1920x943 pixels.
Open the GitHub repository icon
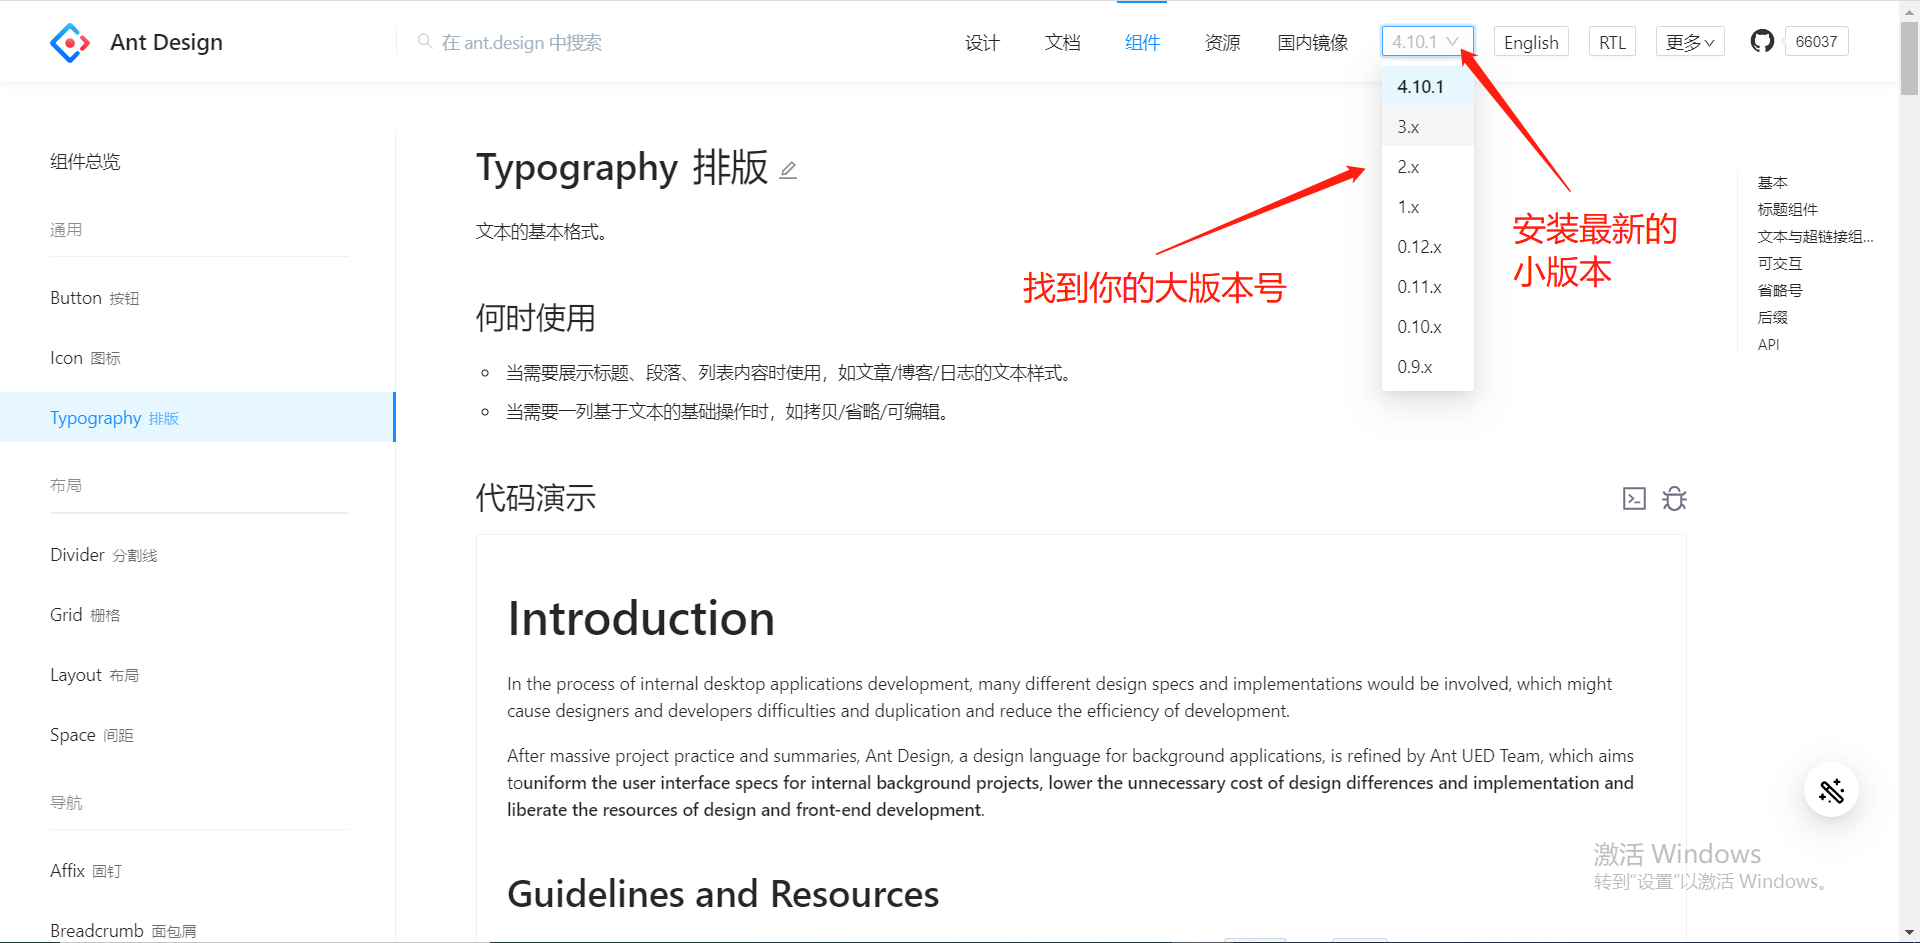point(1762,41)
